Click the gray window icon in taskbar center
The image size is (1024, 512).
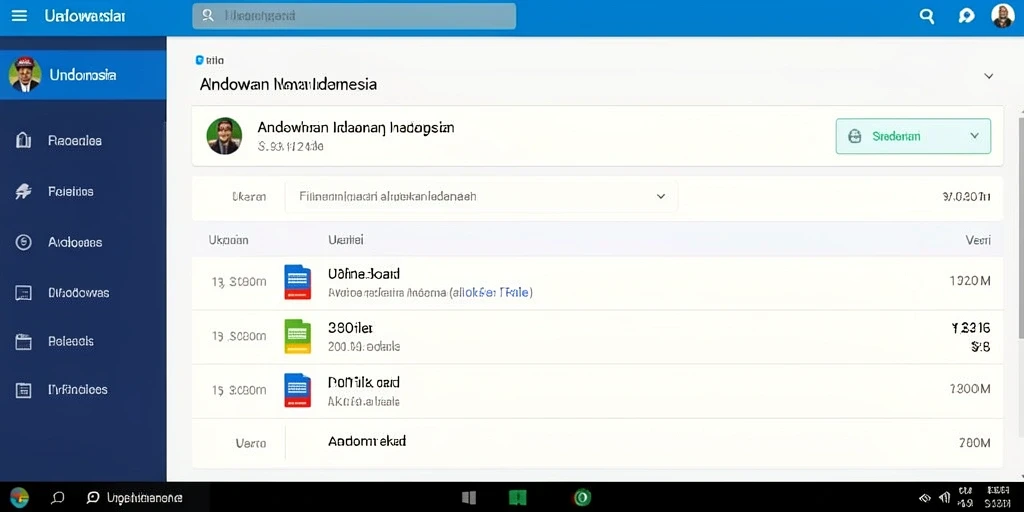(469, 498)
